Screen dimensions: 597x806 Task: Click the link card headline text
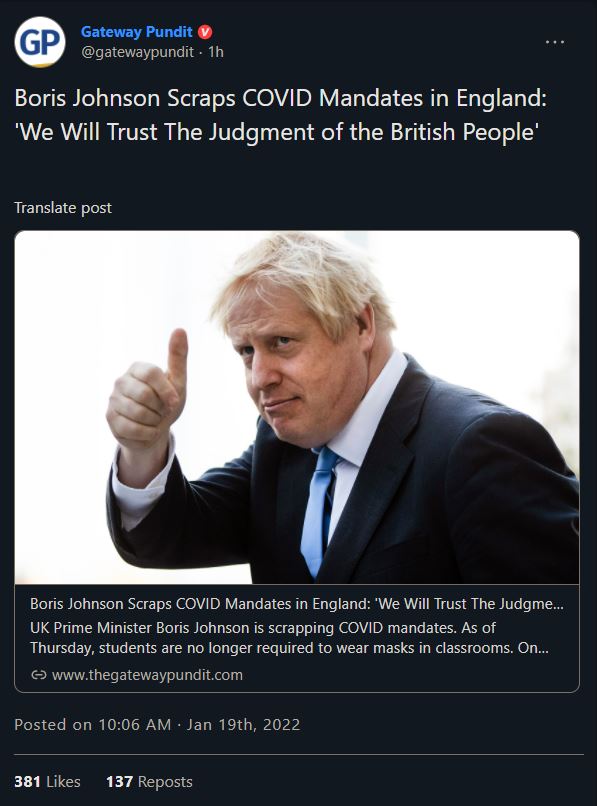[297, 603]
